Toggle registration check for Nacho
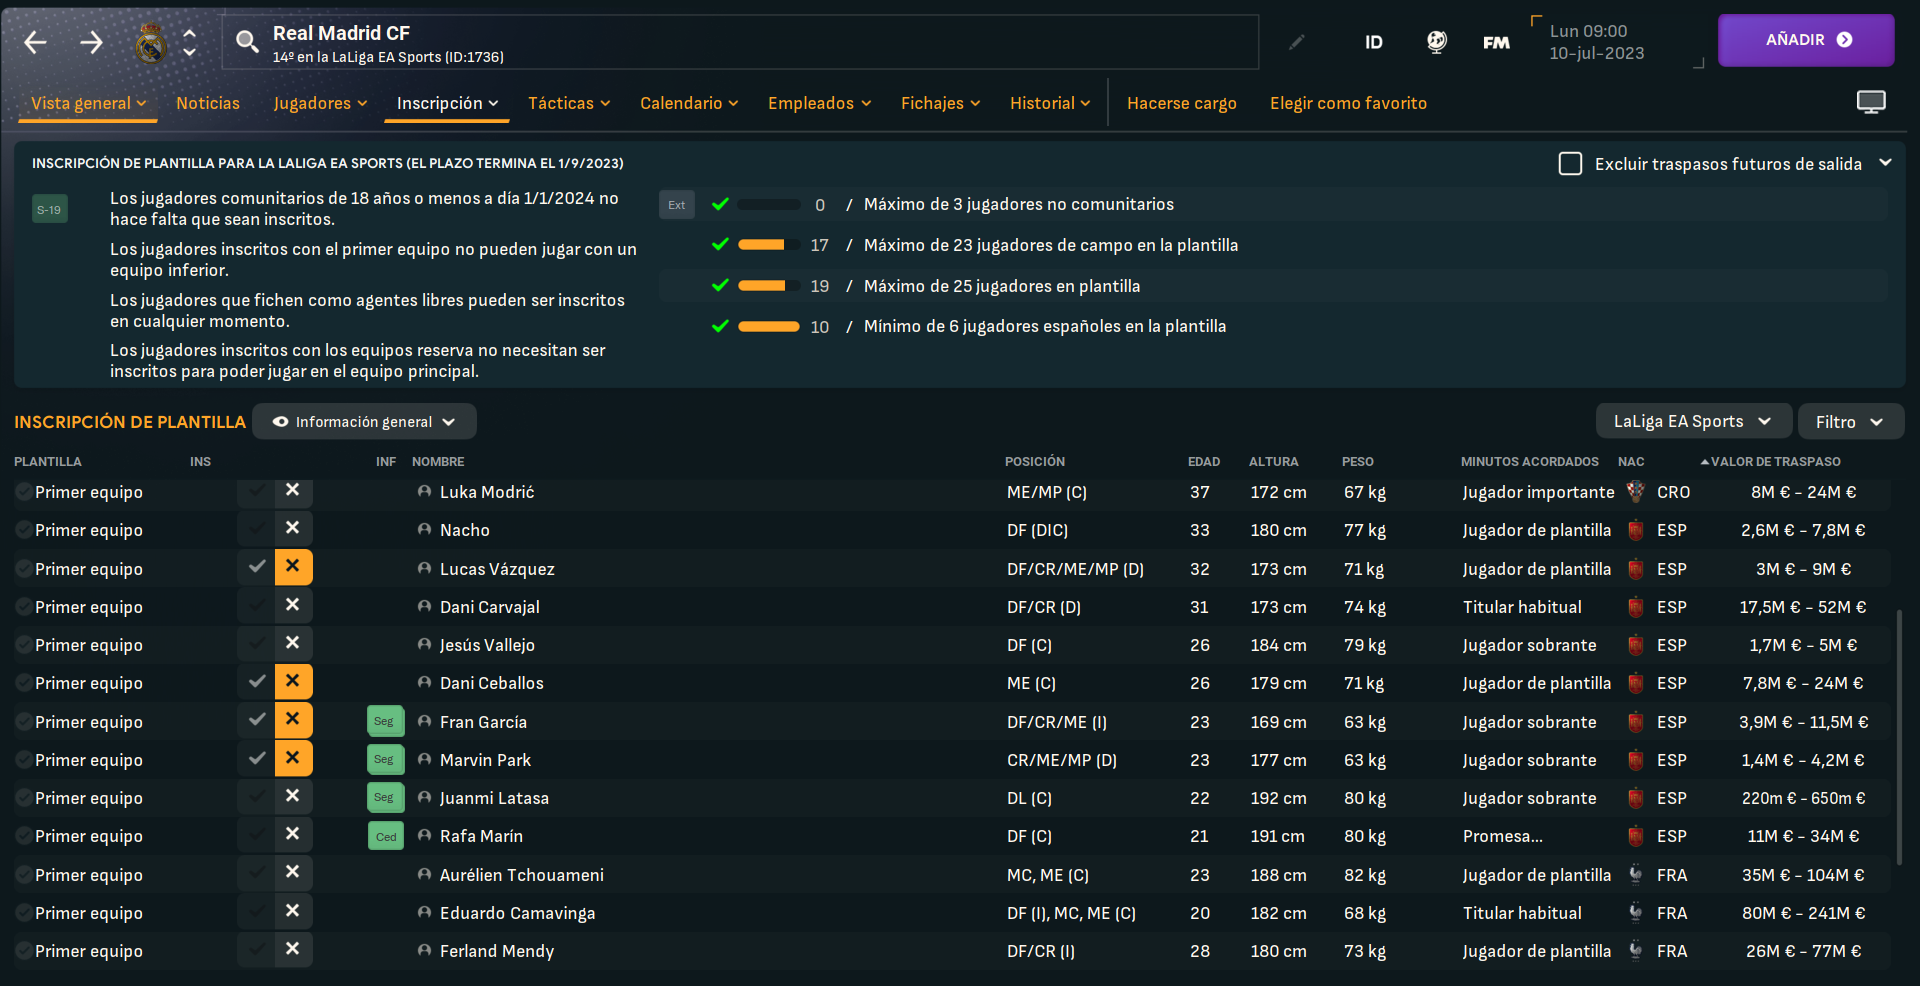The image size is (1920, 986). (256, 529)
